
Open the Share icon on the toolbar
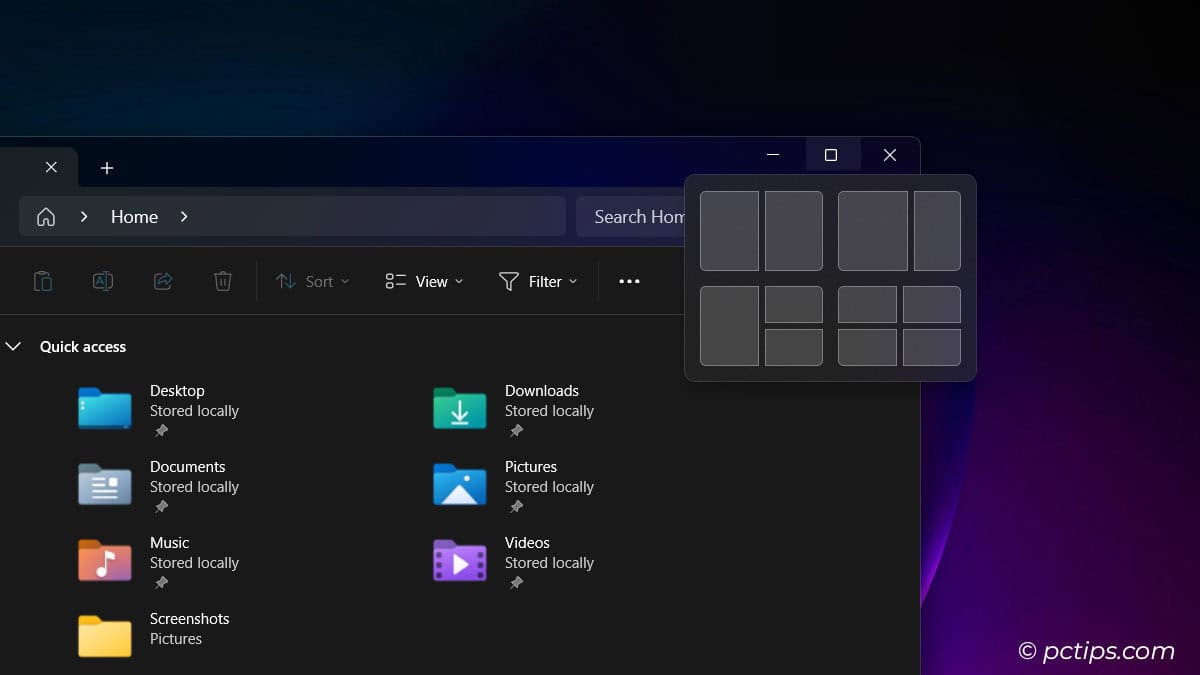(163, 281)
